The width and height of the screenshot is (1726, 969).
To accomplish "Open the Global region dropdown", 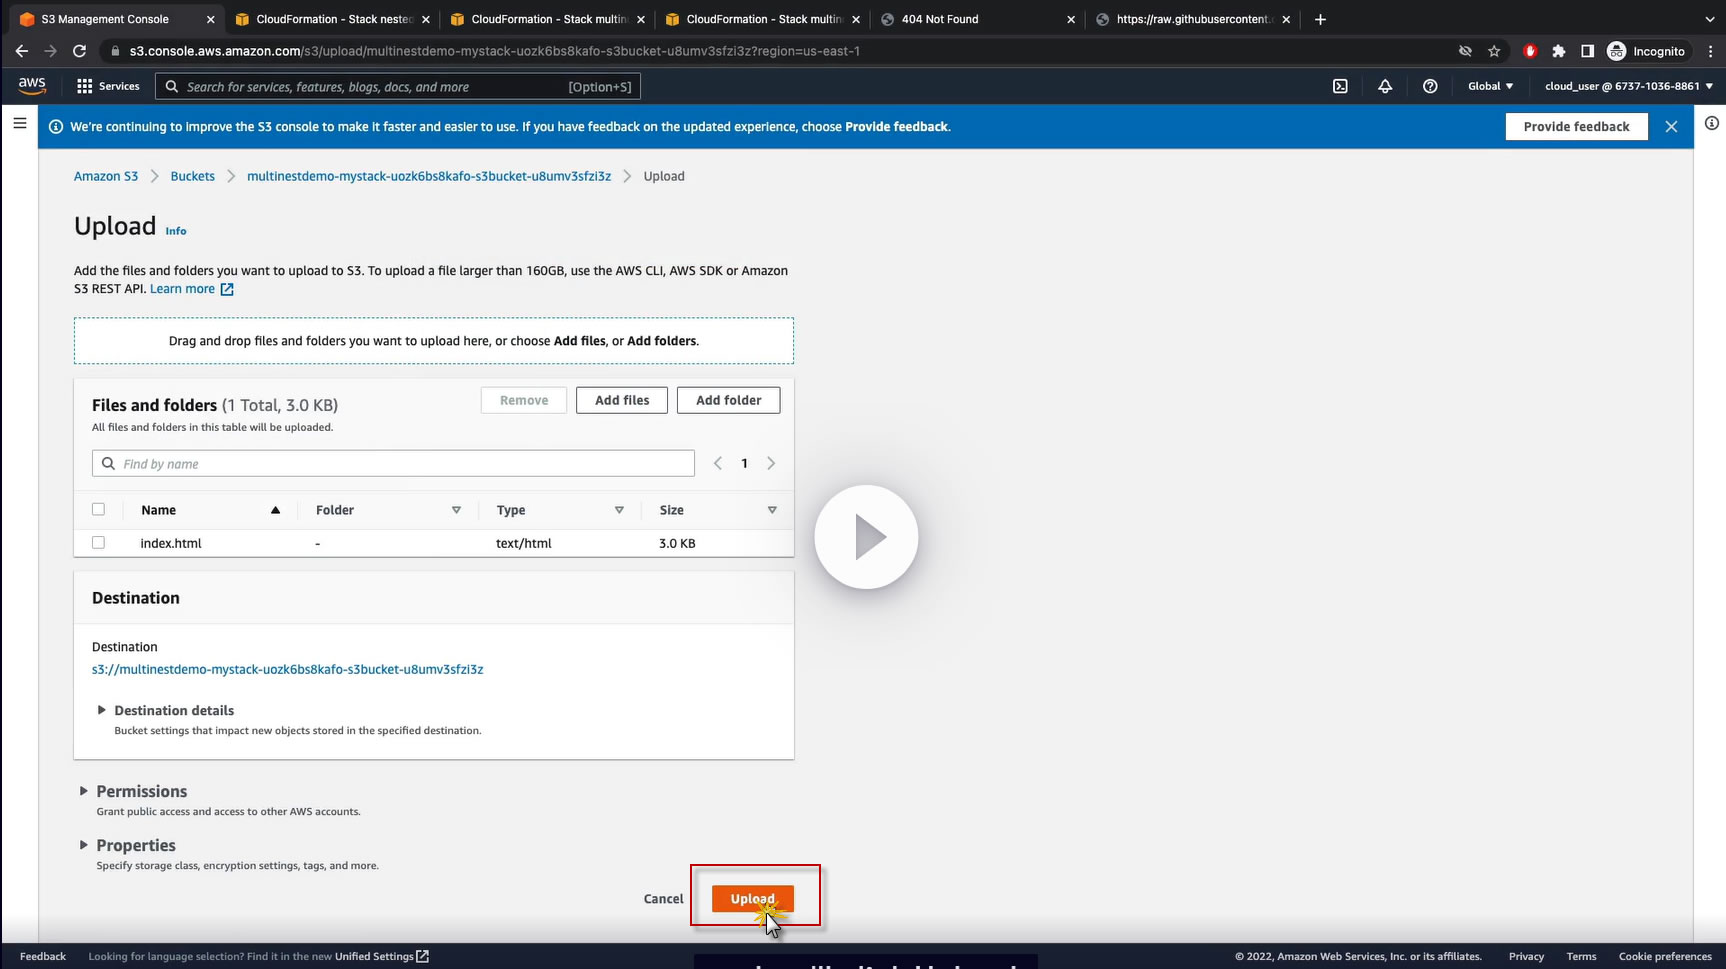I will click(1490, 86).
